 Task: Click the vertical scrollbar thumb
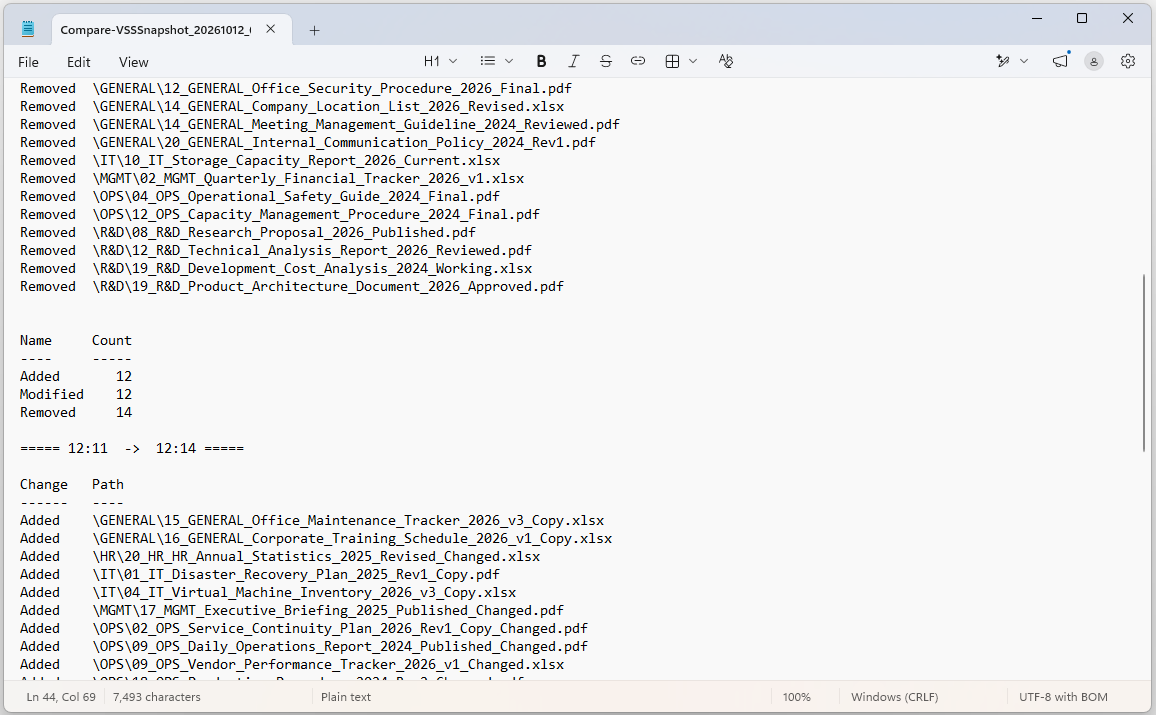[1144, 362]
